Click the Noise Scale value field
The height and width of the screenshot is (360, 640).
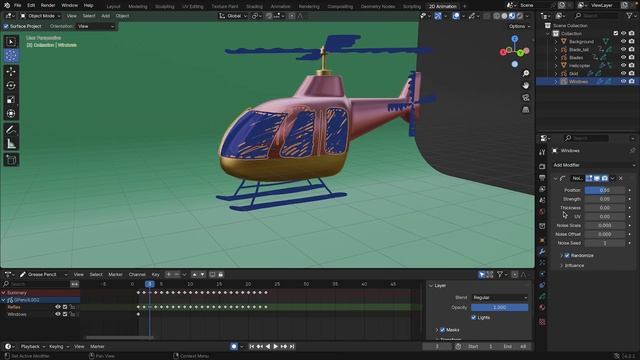pyautogui.click(x=604, y=225)
